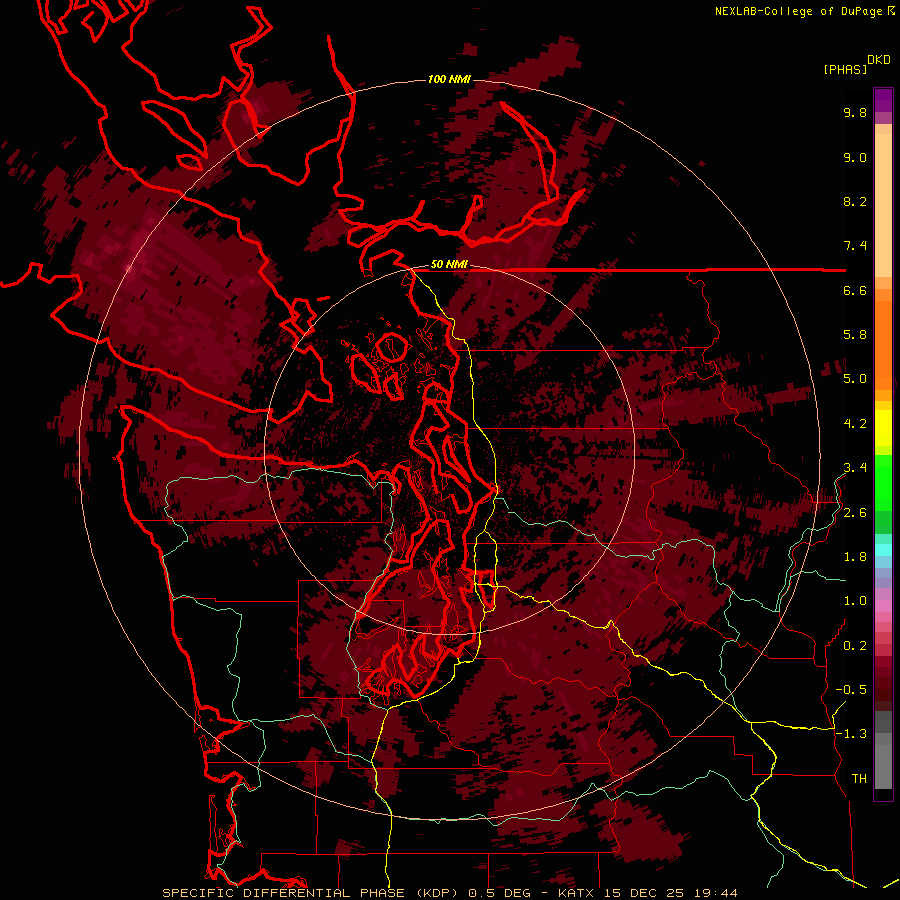Select the 6.6 scale label
The height and width of the screenshot is (900, 900).
[855, 290]
